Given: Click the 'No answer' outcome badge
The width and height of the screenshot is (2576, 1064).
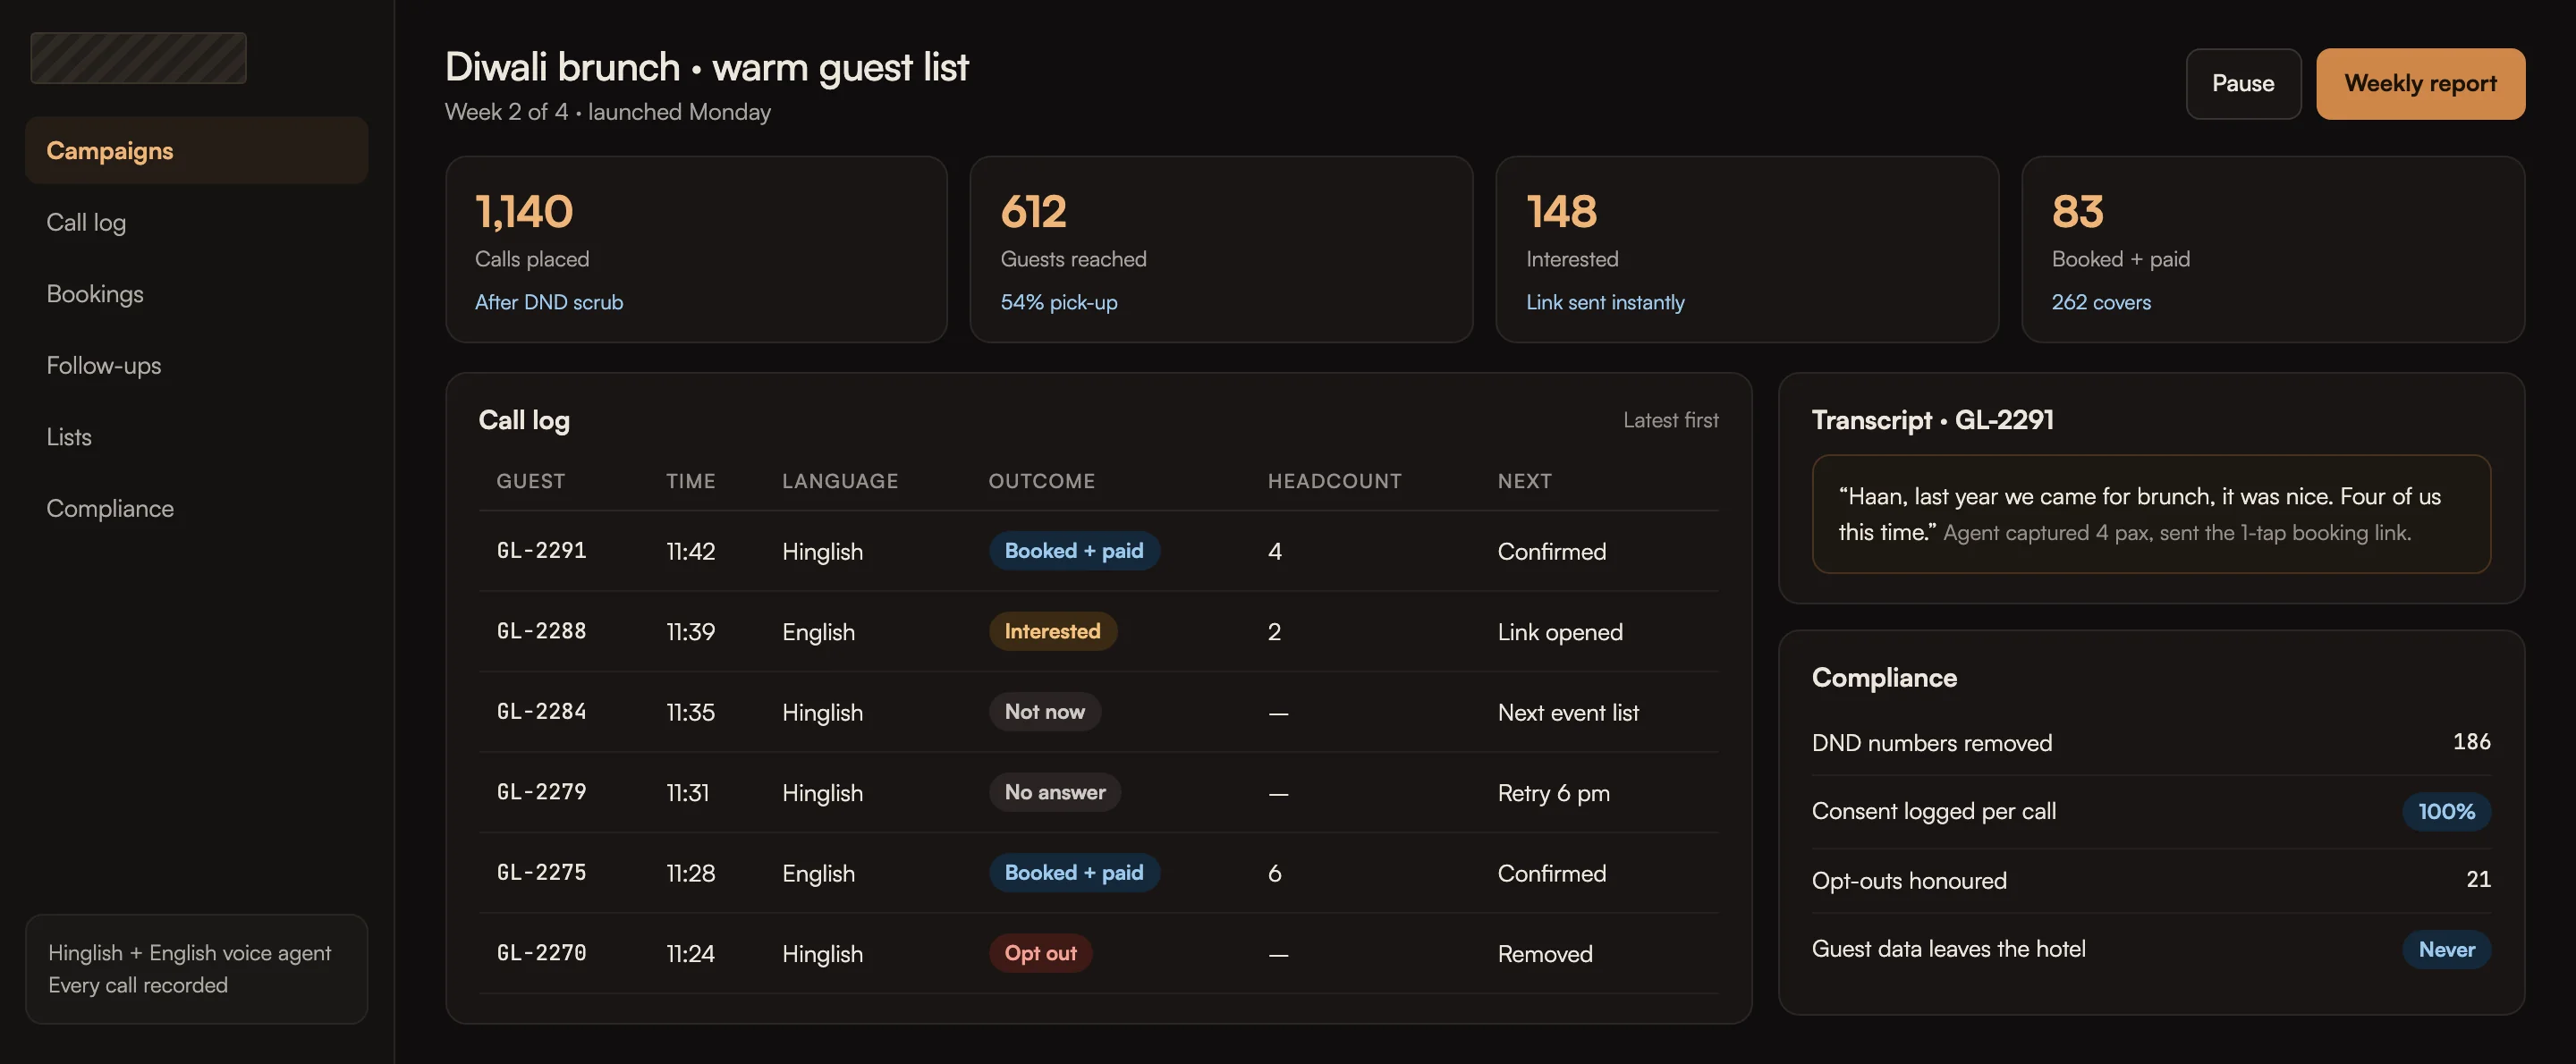Looking at the screenshot, I should pyautogui.click(x=1055, y=793).
